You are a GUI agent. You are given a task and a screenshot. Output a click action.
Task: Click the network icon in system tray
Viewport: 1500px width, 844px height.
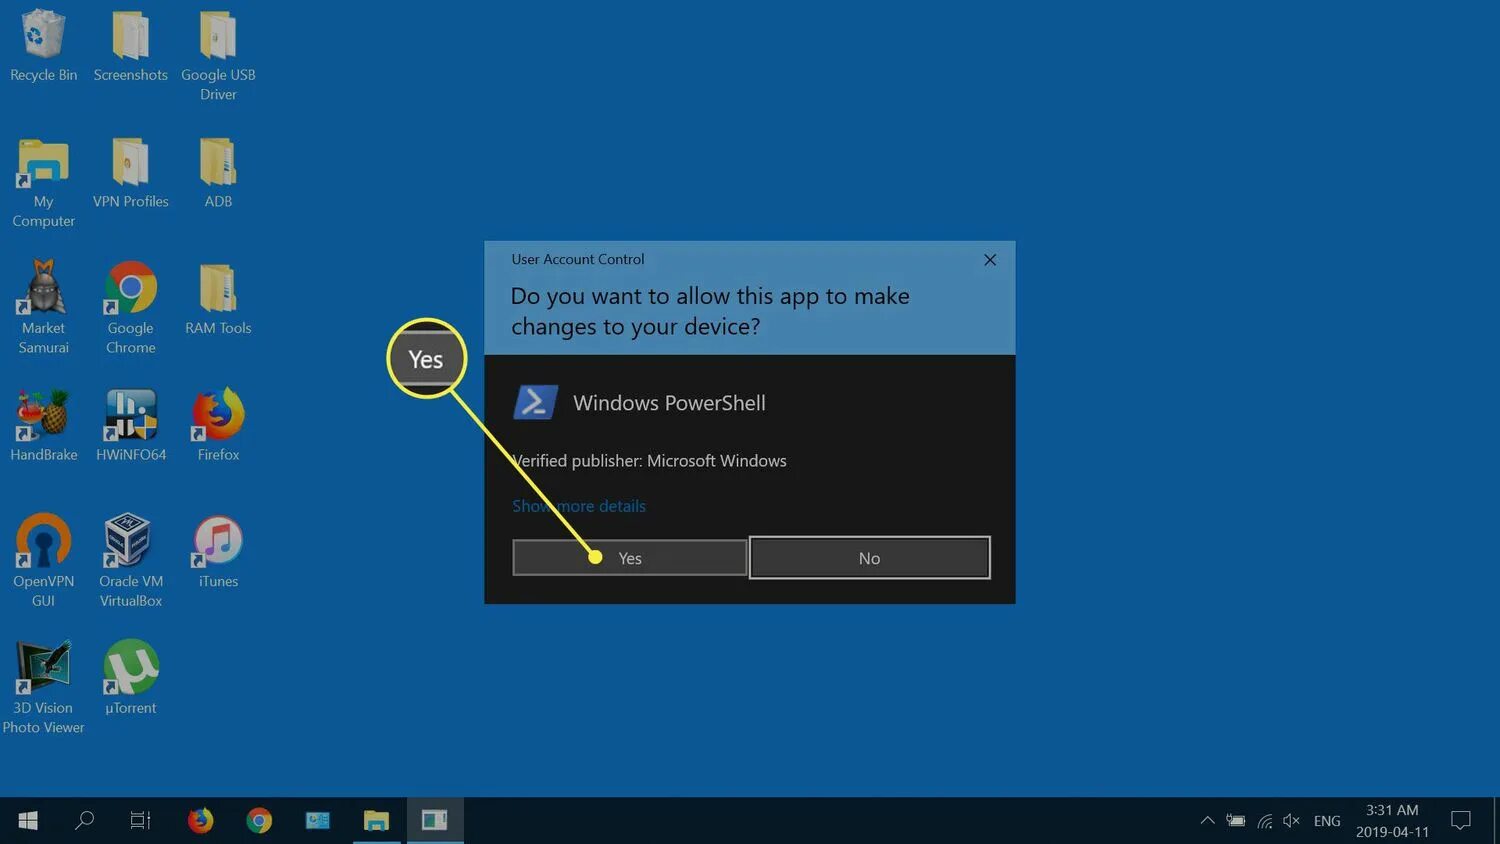pyautogui.click(x=1265, y=821)
